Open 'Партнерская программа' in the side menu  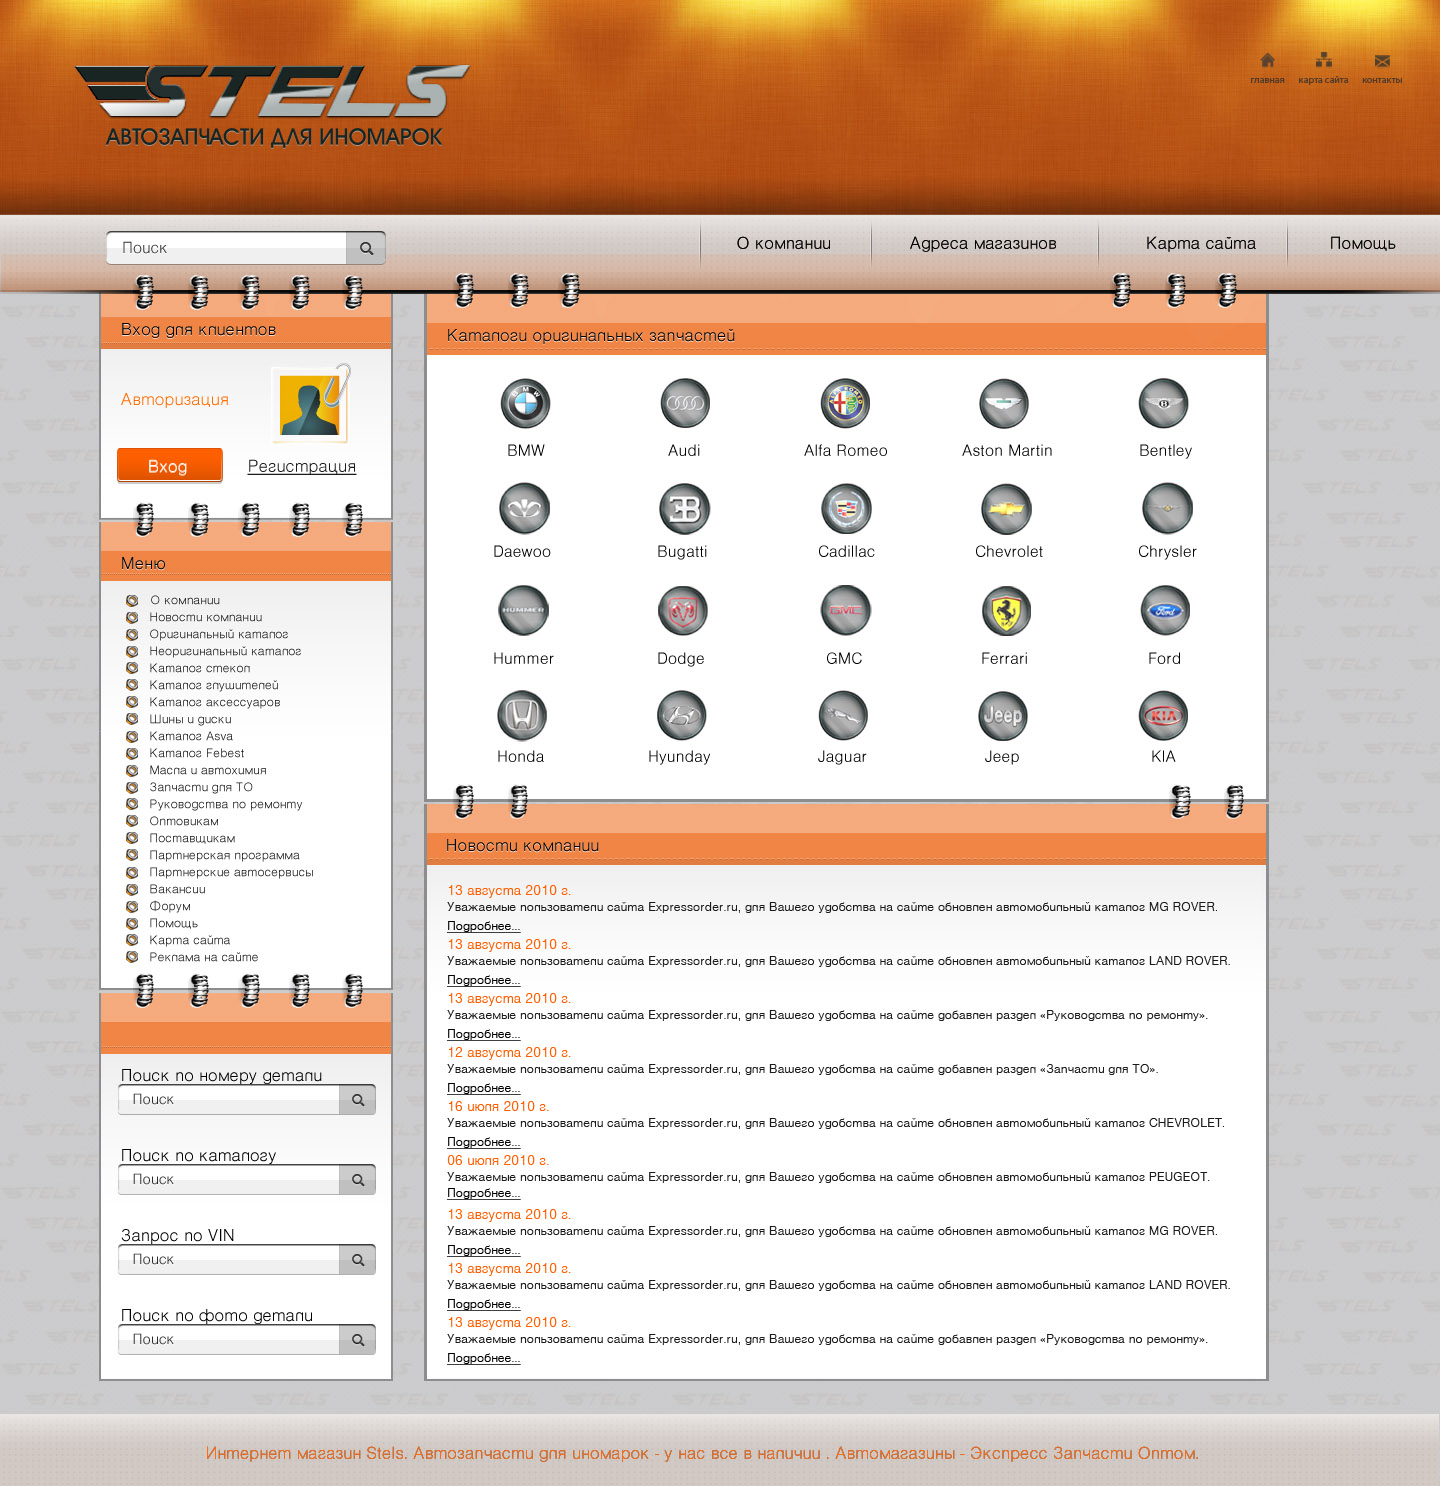pos(225,855)
